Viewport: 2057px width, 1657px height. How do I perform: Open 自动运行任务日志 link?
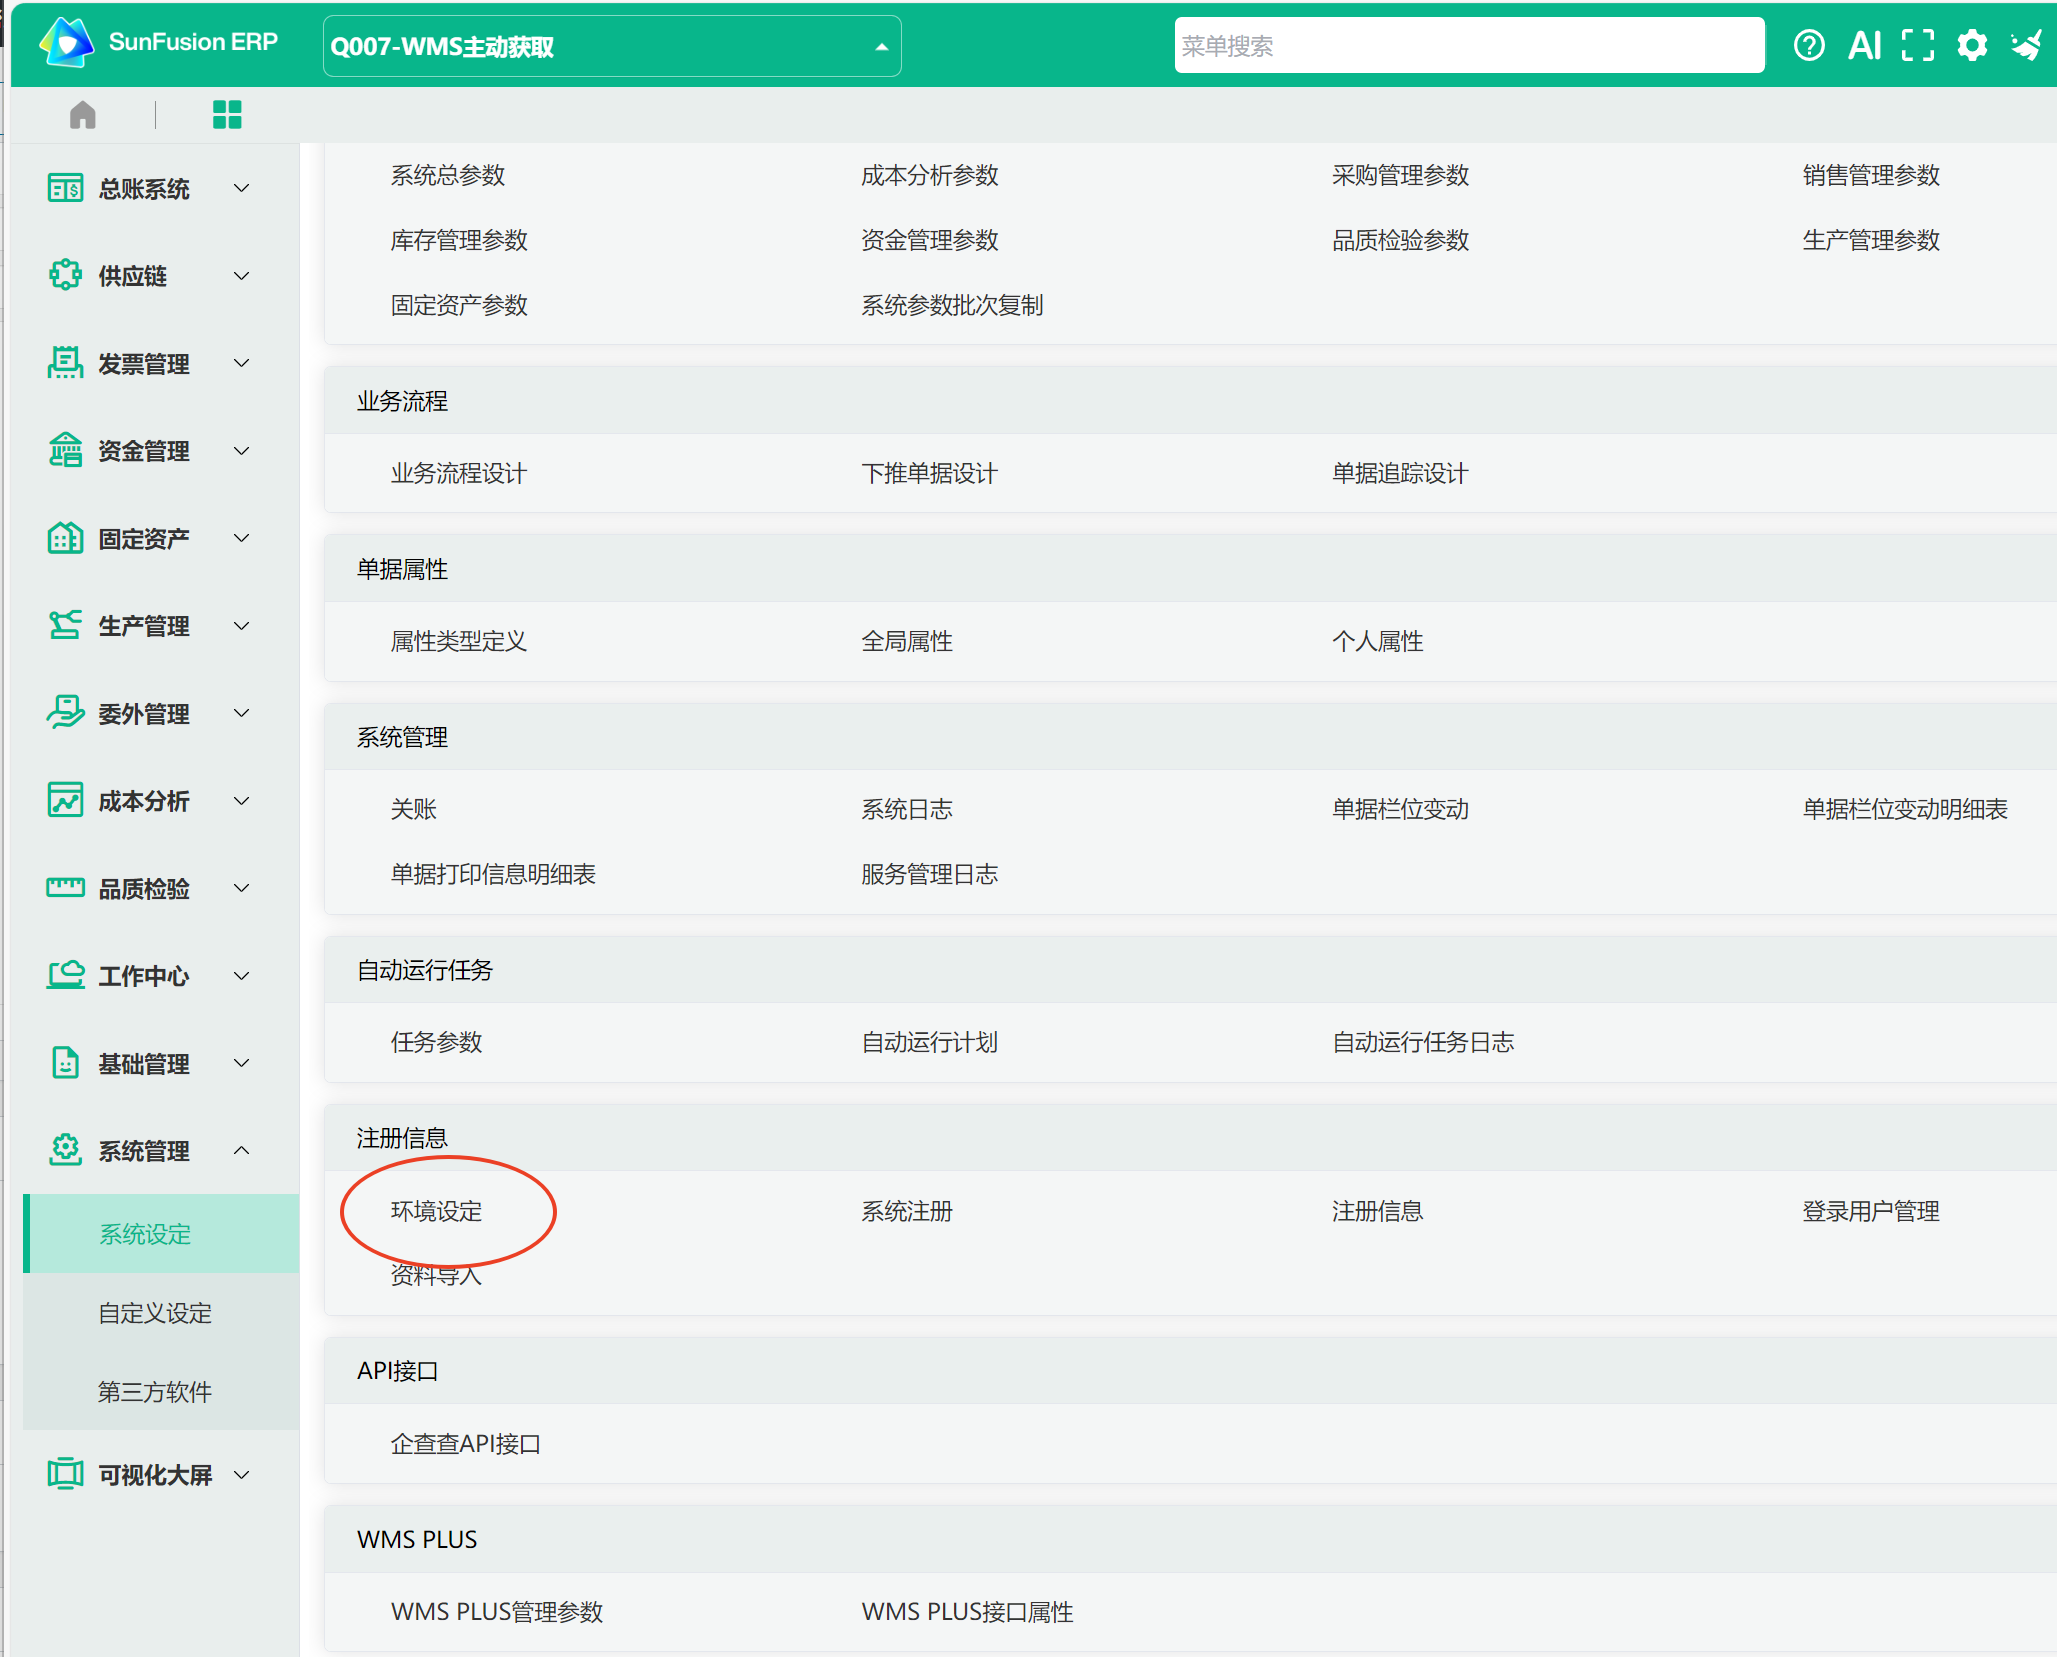[x=1424, y=1042]
